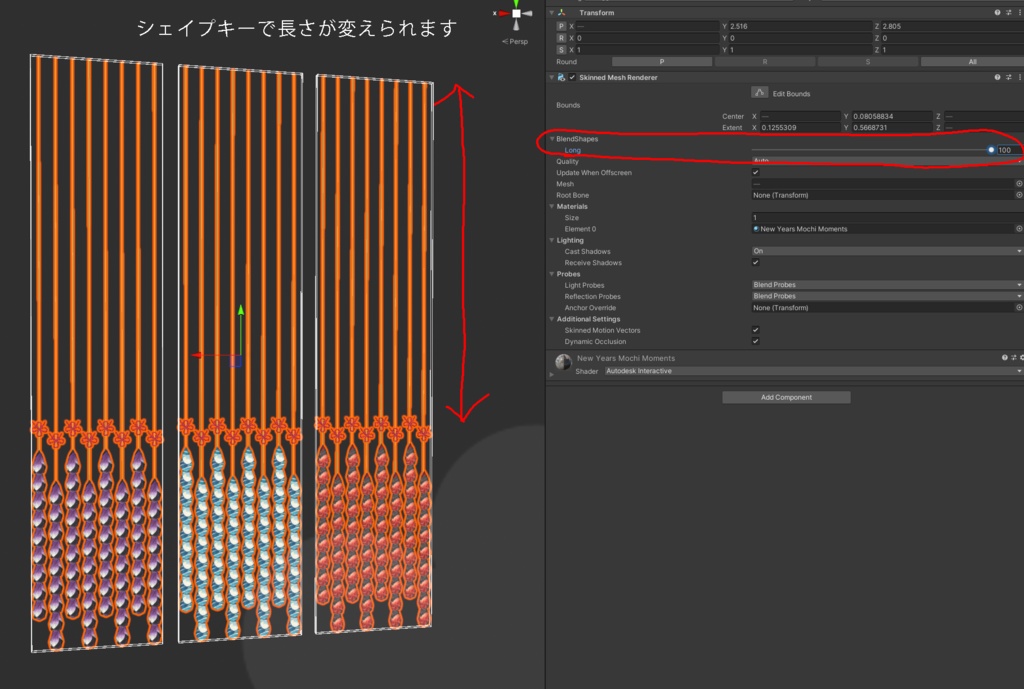The image size is (1024, 689).
Task: Click the Extent X field 0.1255309
Action: [x=800, y=127]
